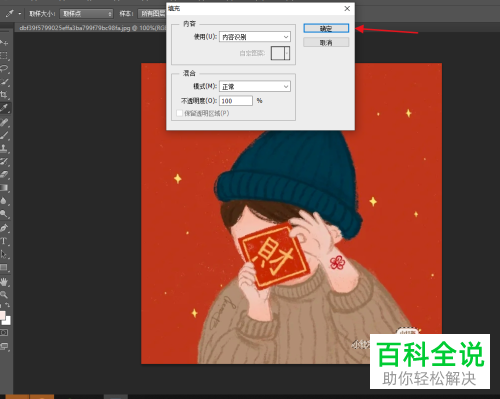500x399 pixels.
Task: Click the foreground color swatch
Action: click(x=2, y=315)
